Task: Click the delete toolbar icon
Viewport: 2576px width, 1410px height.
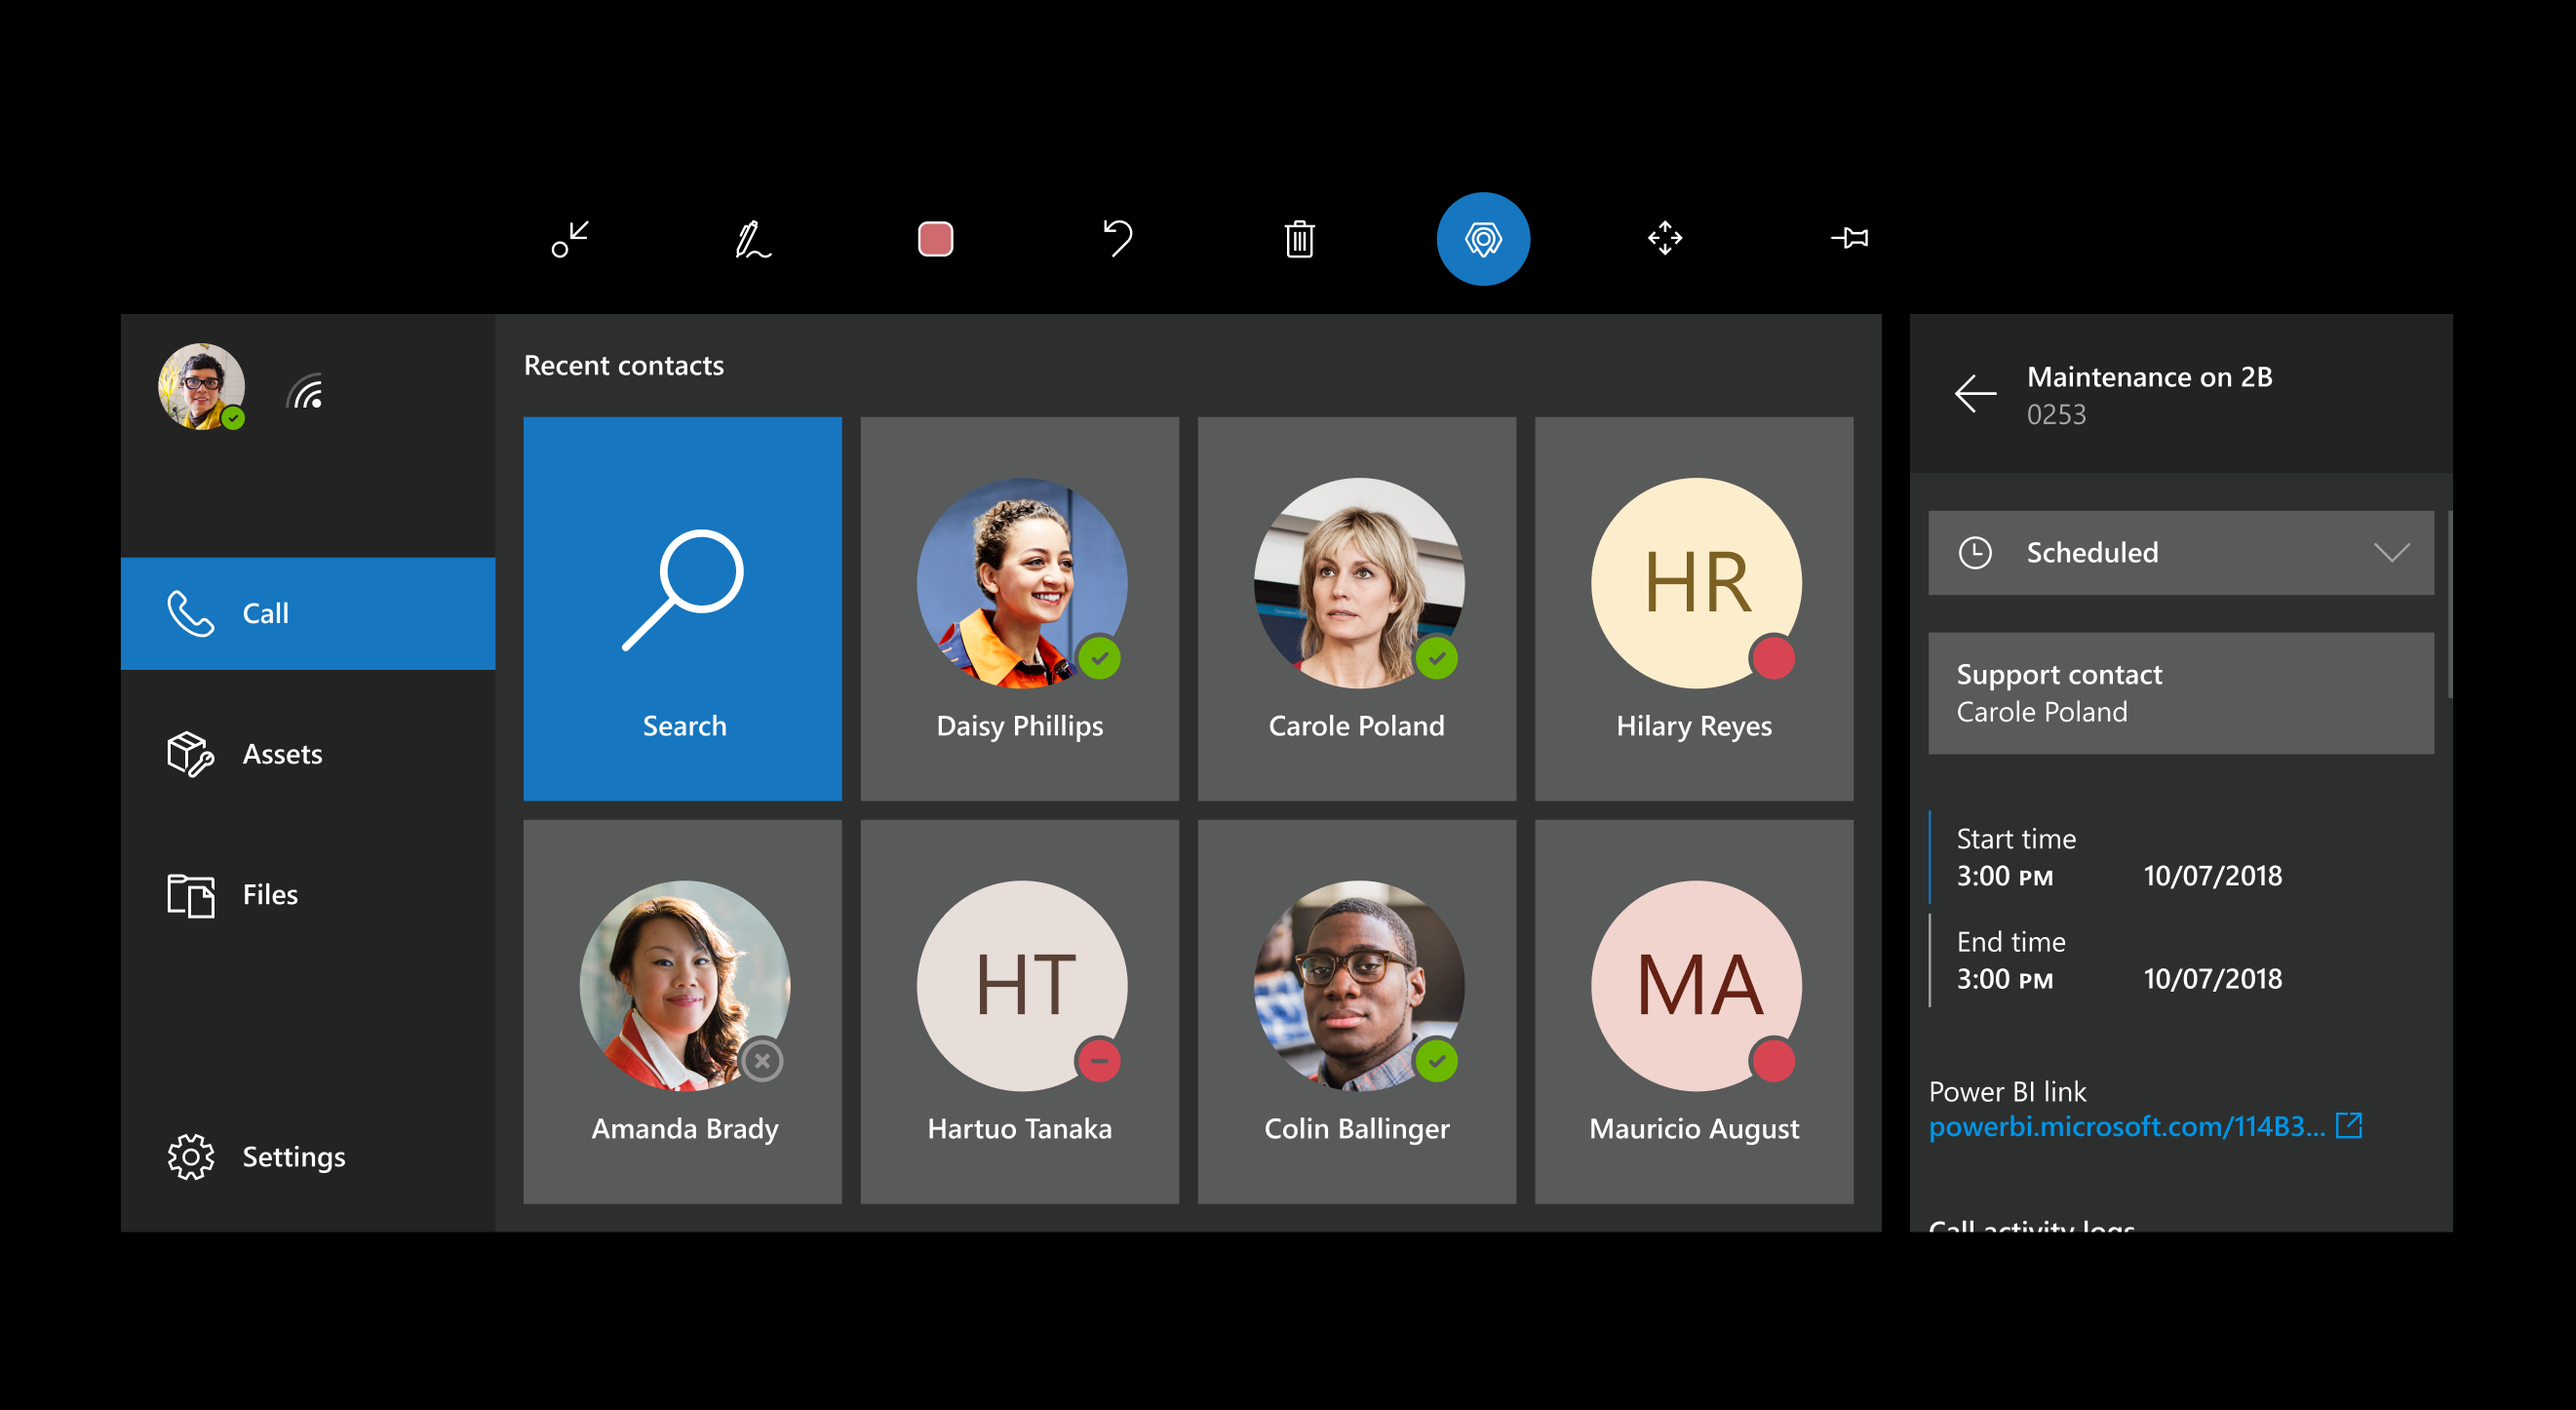Action: pos(1299,238)
